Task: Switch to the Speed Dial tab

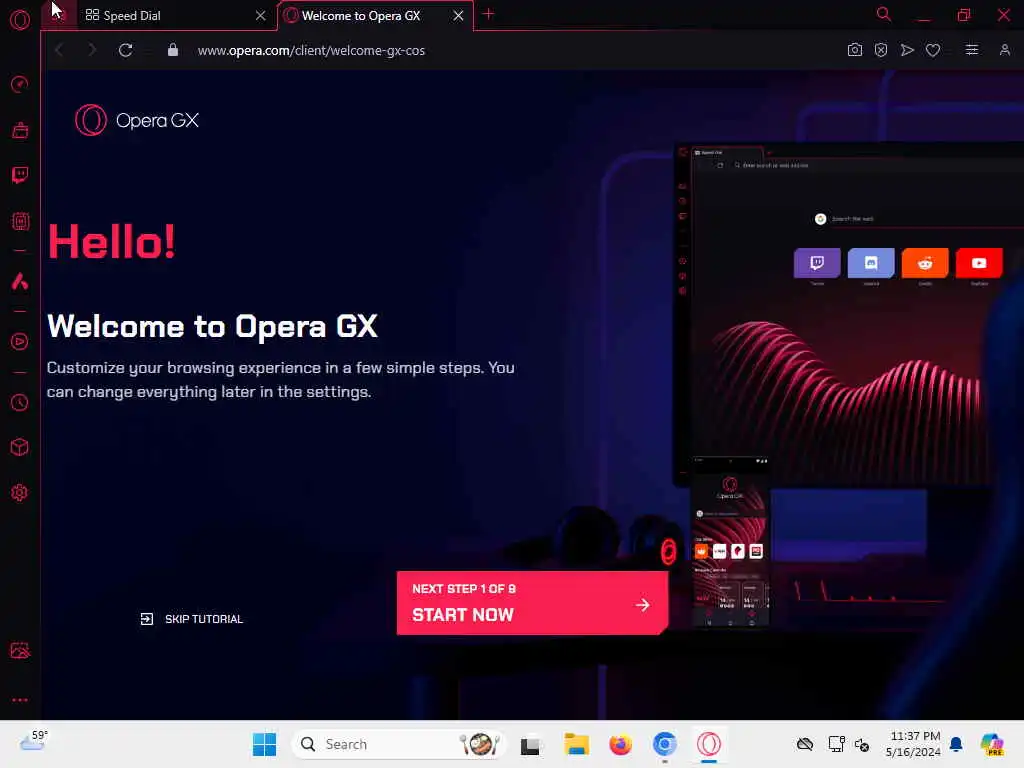Action: point(174,16)
